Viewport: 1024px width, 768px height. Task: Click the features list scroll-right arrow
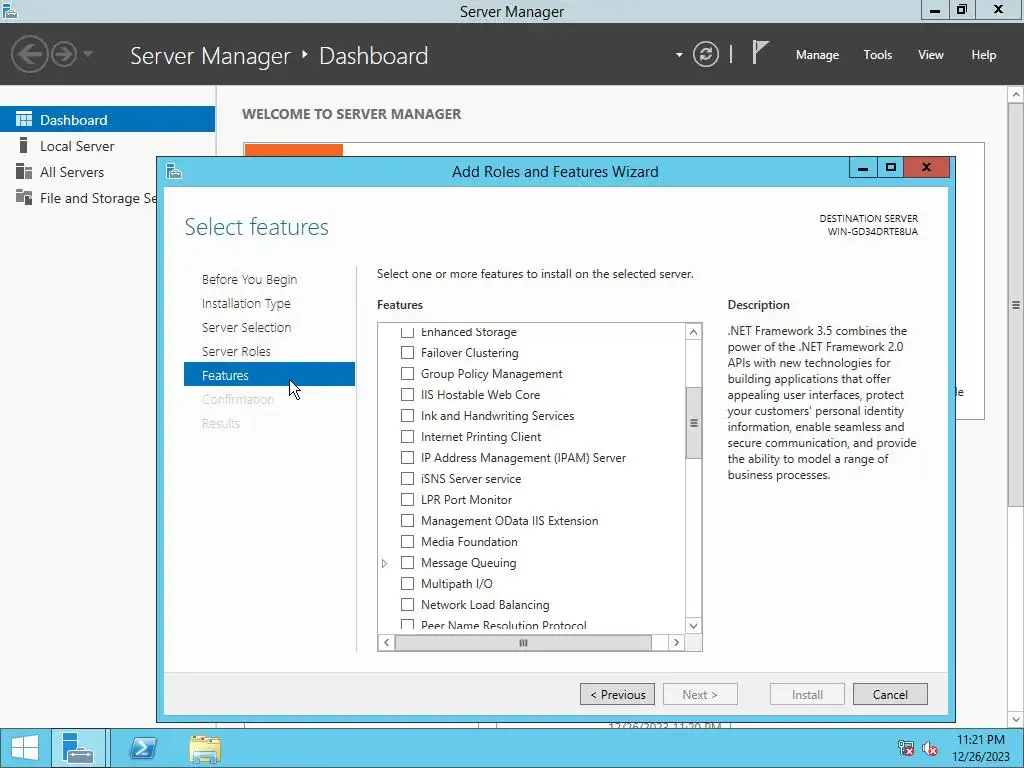pyautogui.click(x=677, y=643)
